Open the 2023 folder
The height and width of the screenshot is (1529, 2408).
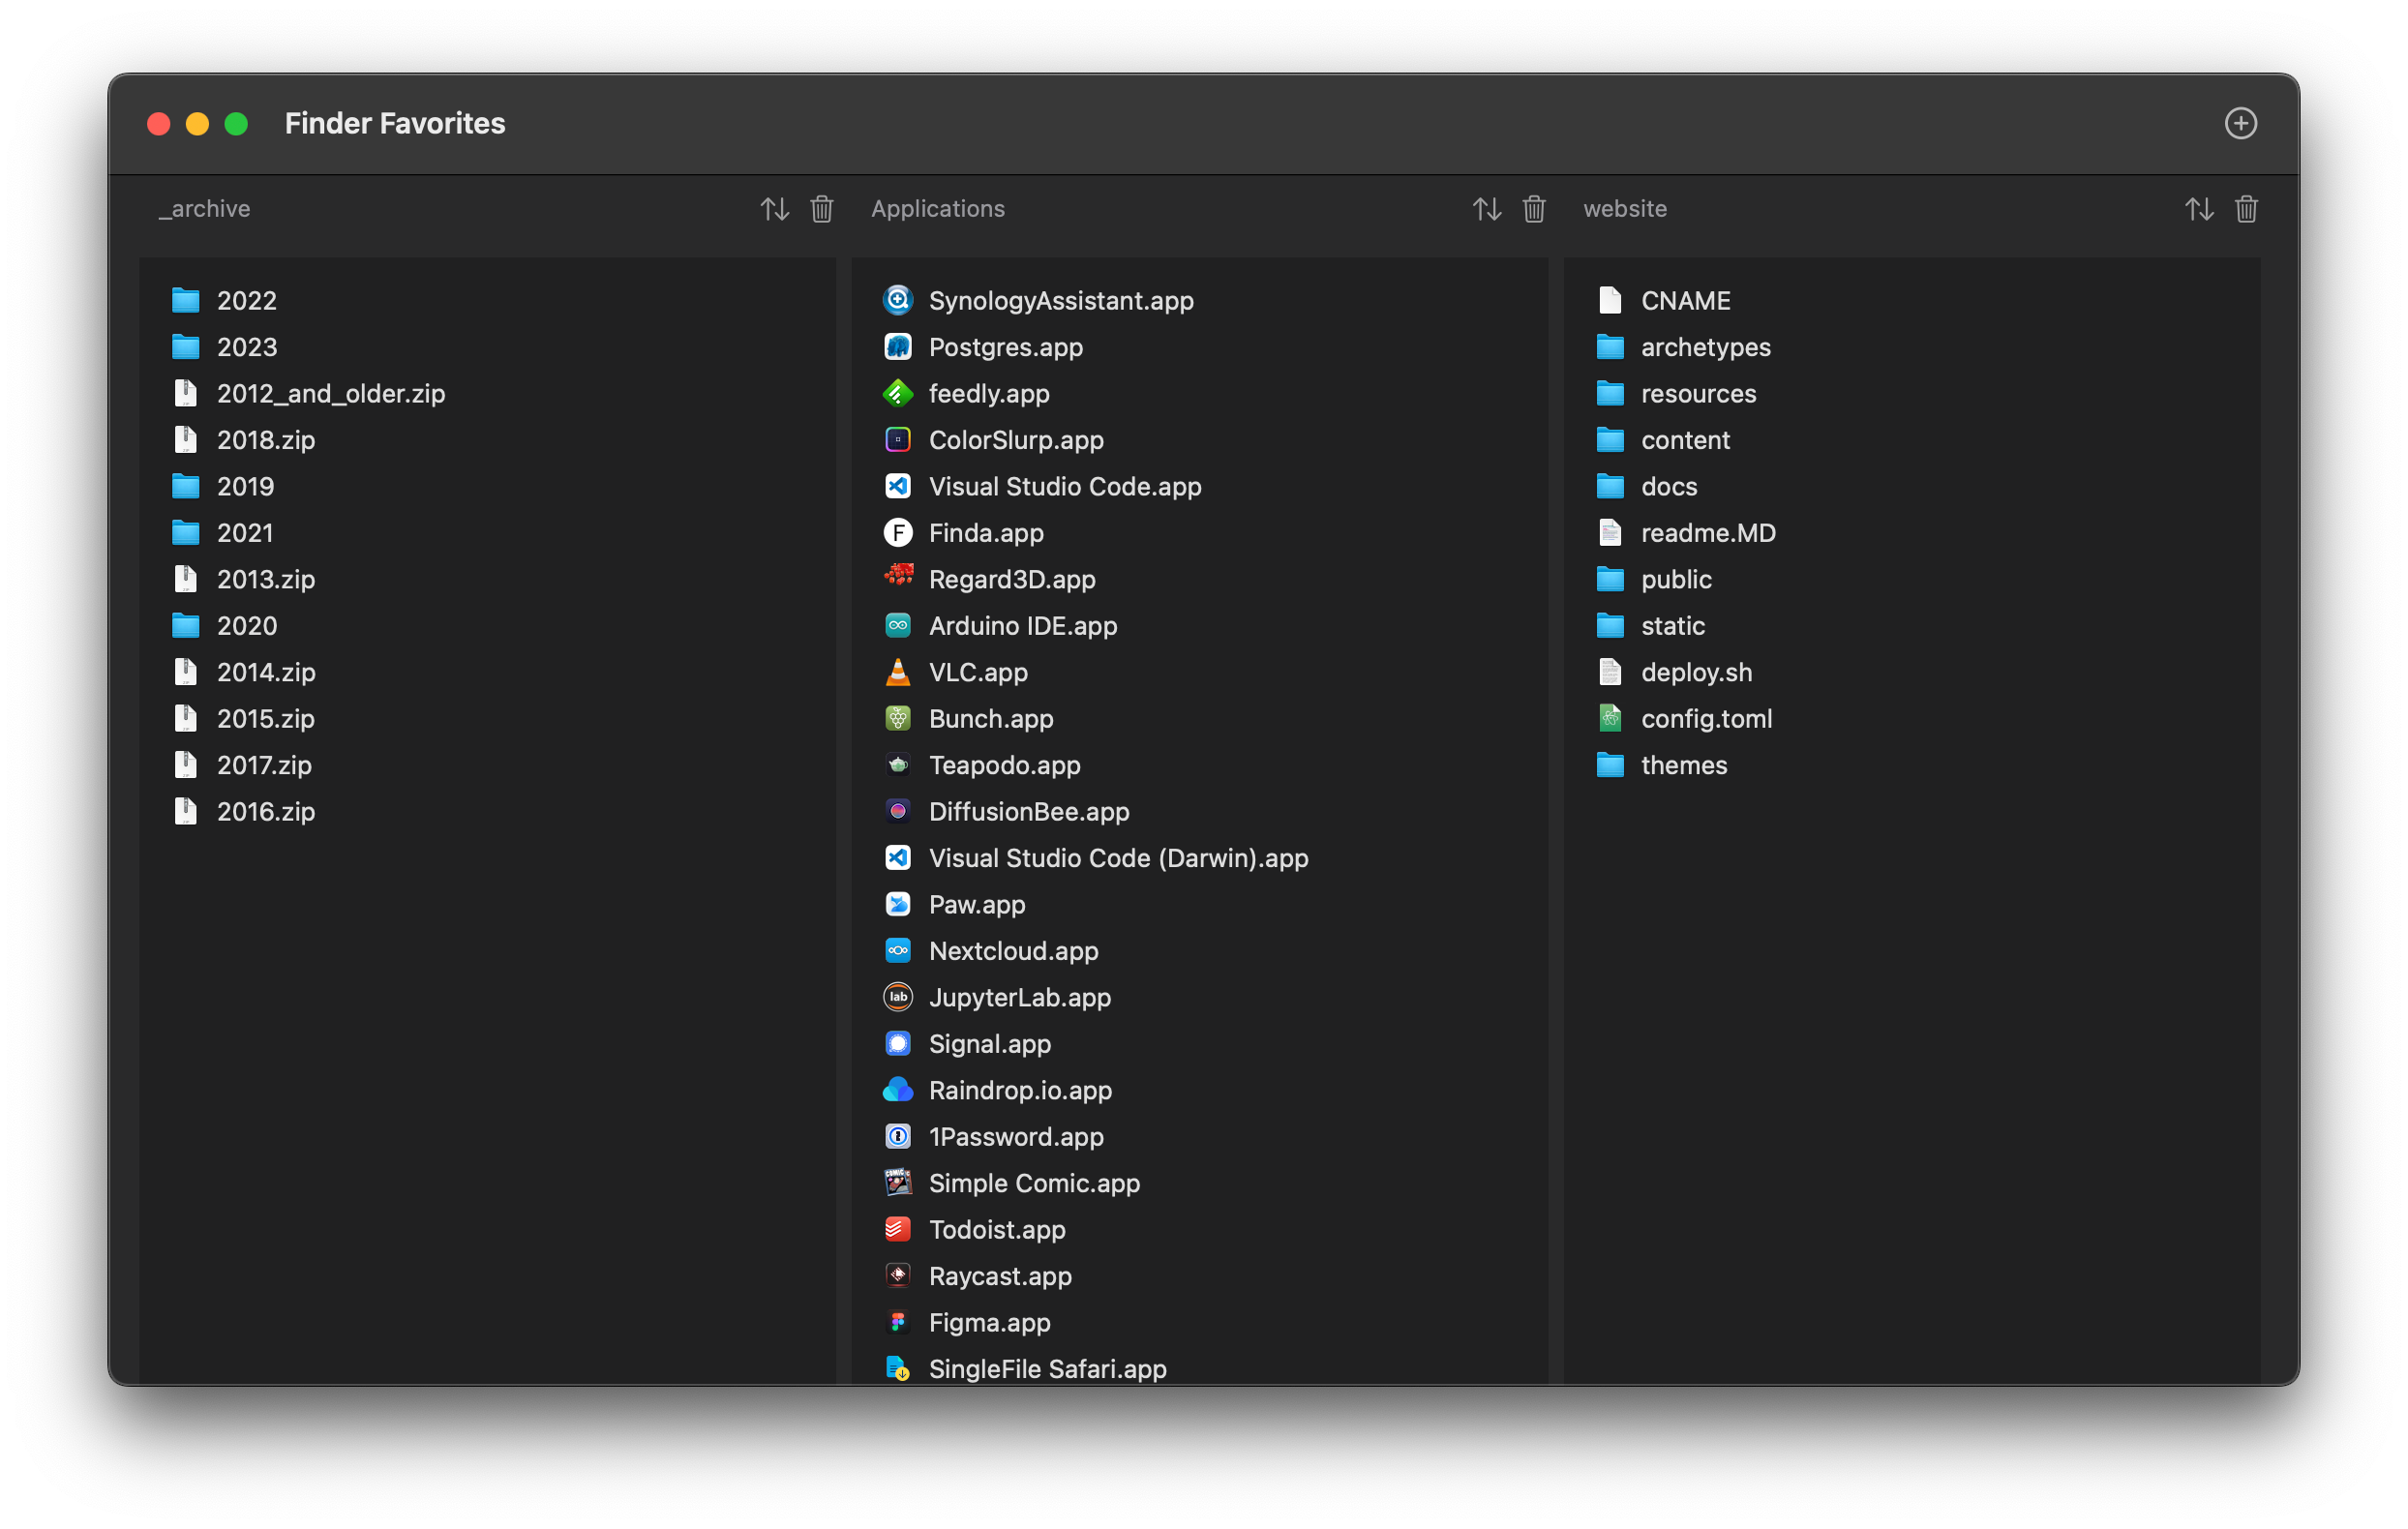[247, 347]
